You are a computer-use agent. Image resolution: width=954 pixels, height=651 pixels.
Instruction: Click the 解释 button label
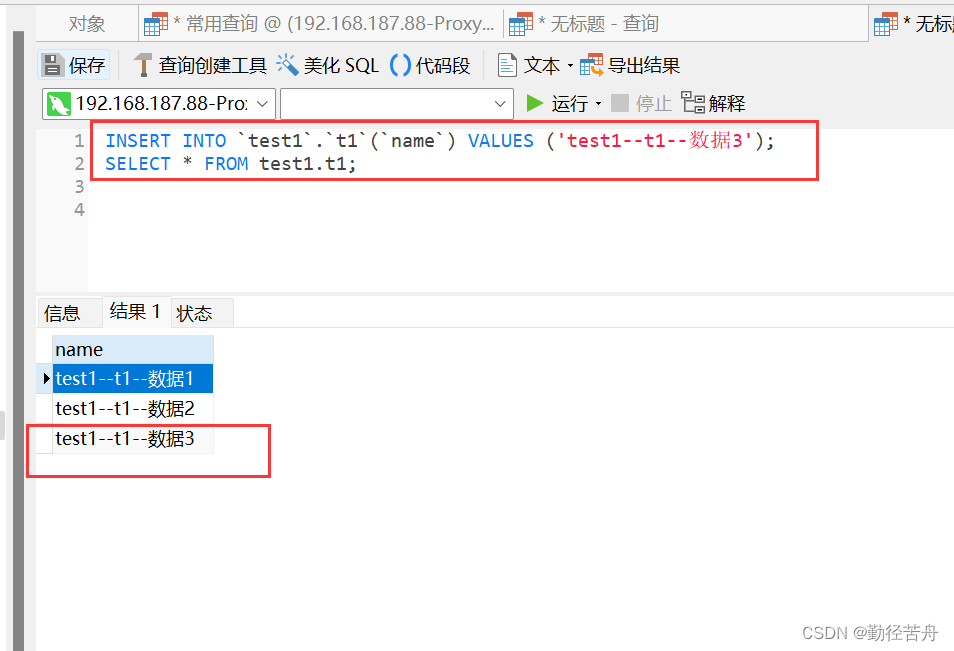click(x=727, y=103)
